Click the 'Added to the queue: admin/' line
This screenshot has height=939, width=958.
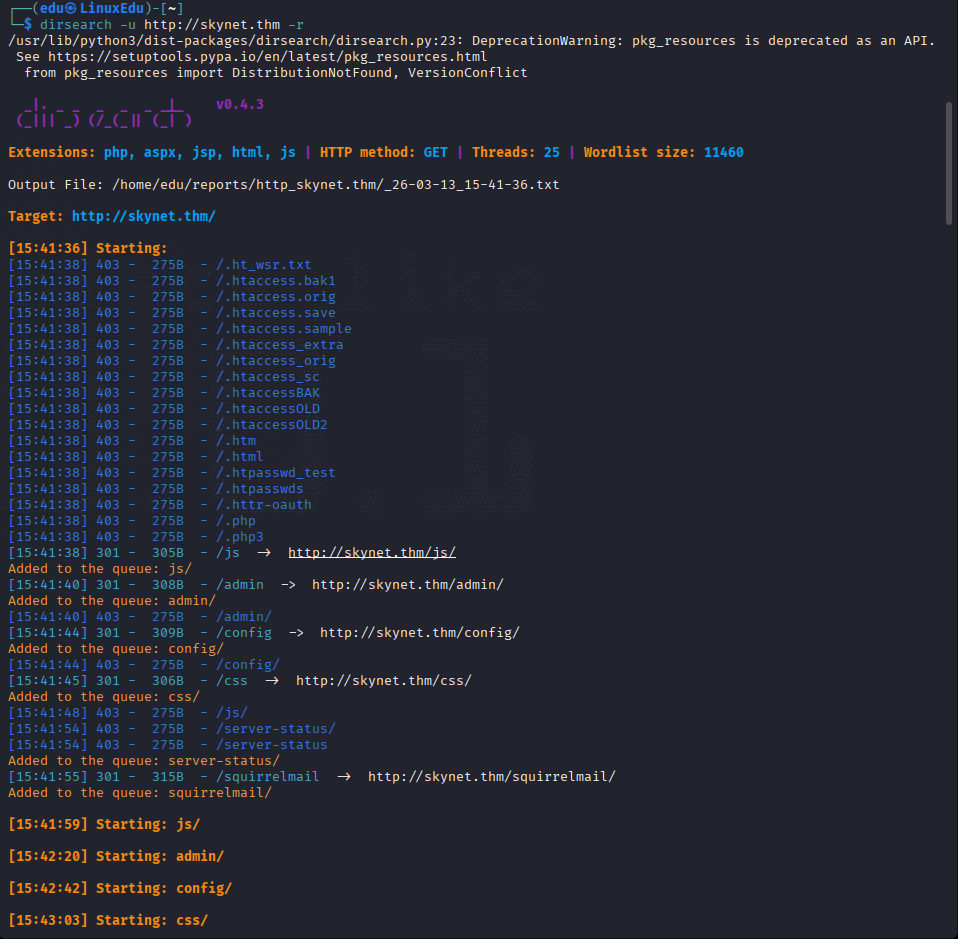pos(112,601)
